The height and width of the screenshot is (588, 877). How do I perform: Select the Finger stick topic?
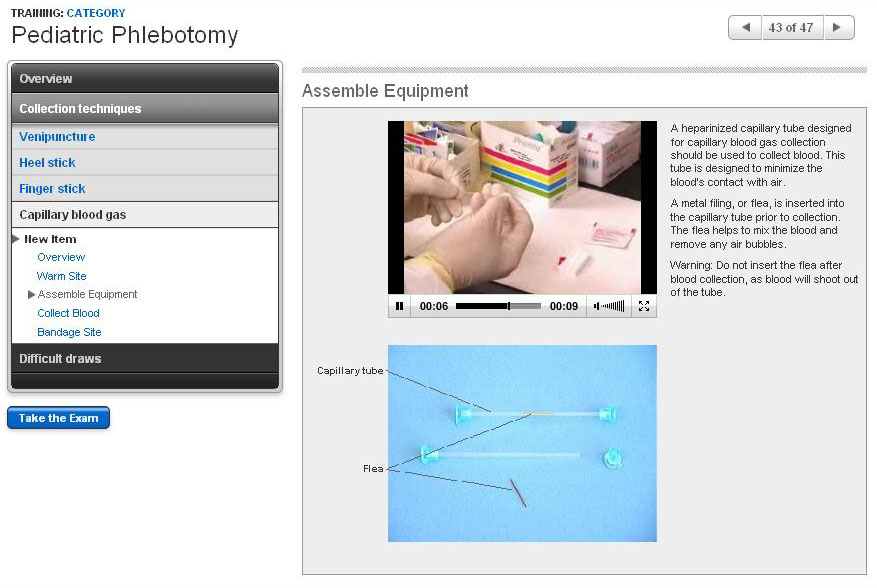pos(52,189)
